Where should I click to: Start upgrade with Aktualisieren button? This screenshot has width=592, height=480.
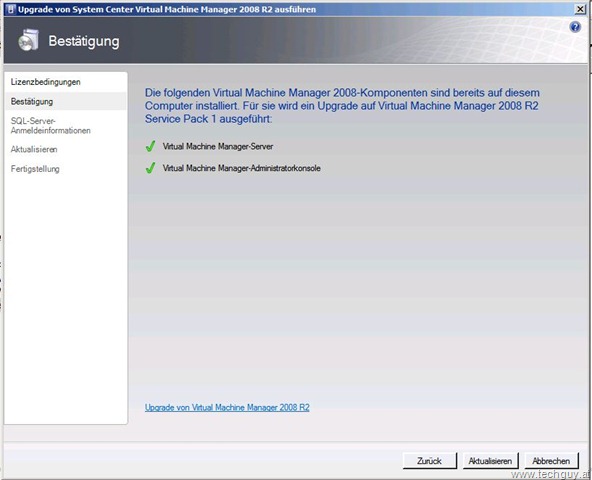[490, 461]
